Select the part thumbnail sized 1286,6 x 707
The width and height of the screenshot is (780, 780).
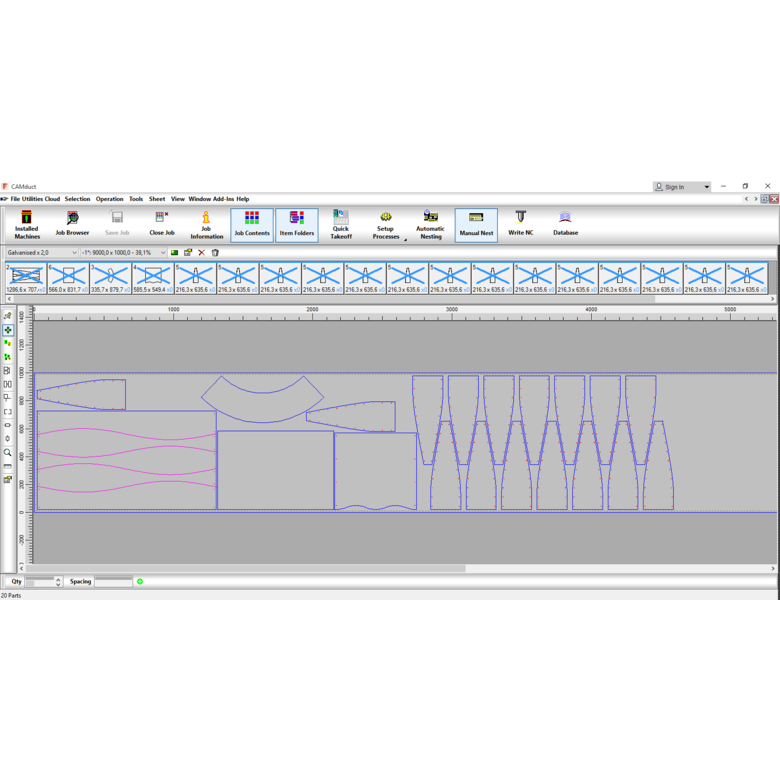click(26, 279)
